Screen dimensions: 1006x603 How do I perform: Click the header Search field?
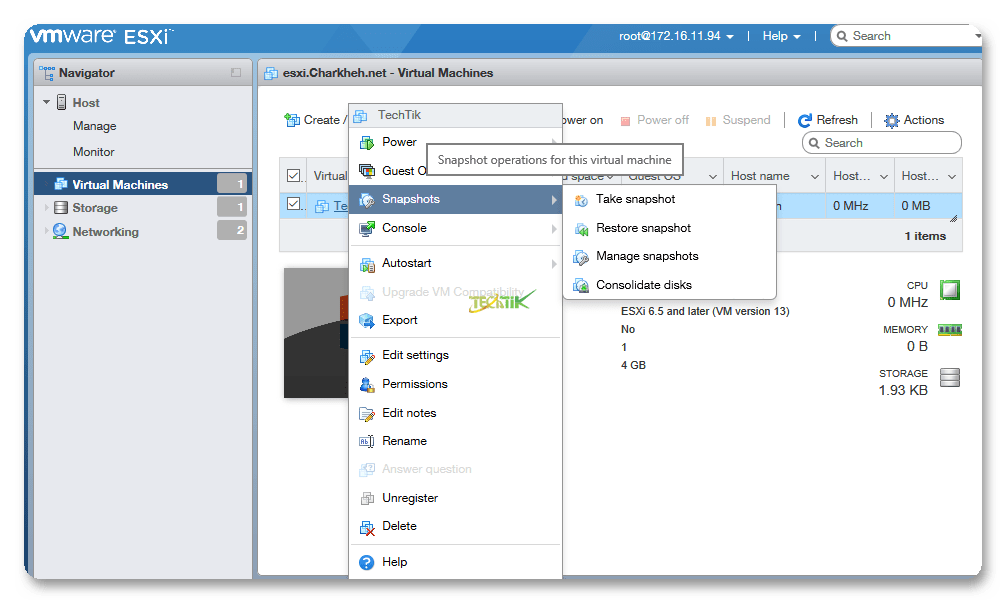coord(906,37)
